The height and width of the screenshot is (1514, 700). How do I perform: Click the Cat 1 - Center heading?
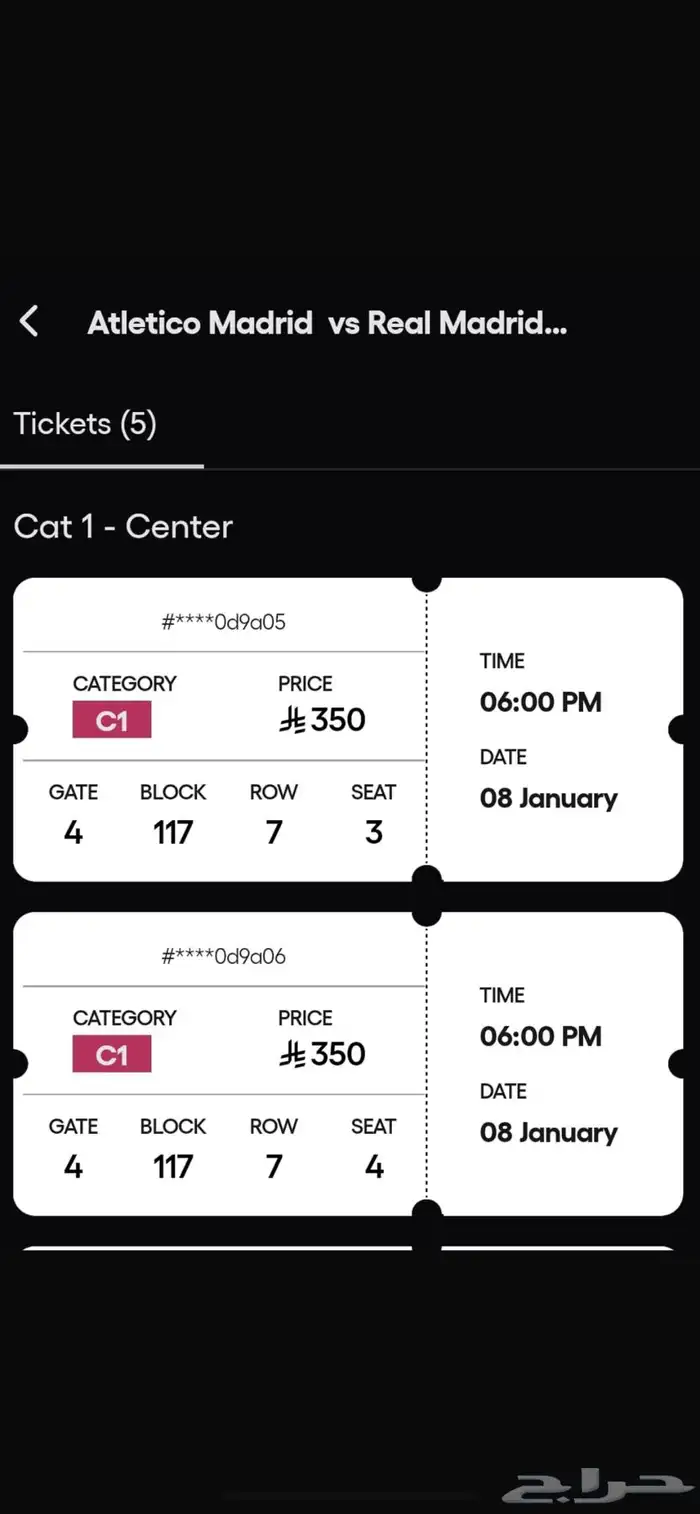pyautogui.click(x=123, y=527)
